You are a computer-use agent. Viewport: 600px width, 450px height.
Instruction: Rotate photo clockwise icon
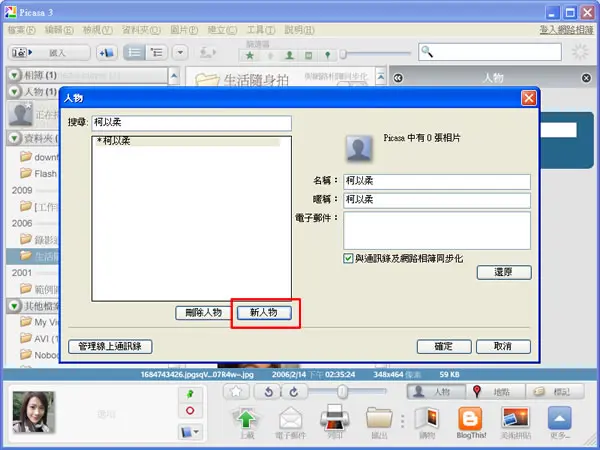tap(294, 392)
